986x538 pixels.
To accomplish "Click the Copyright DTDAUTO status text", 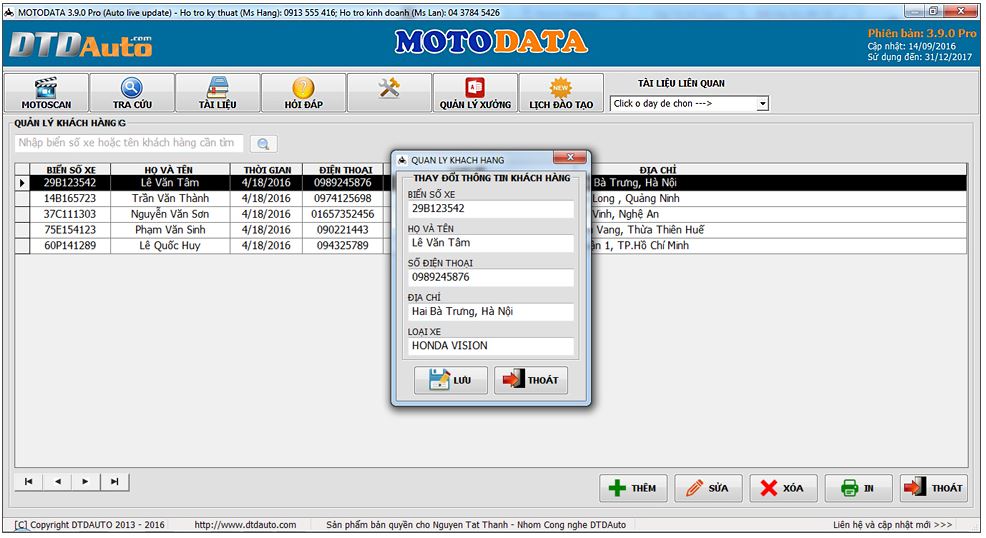I will [89, 525].
